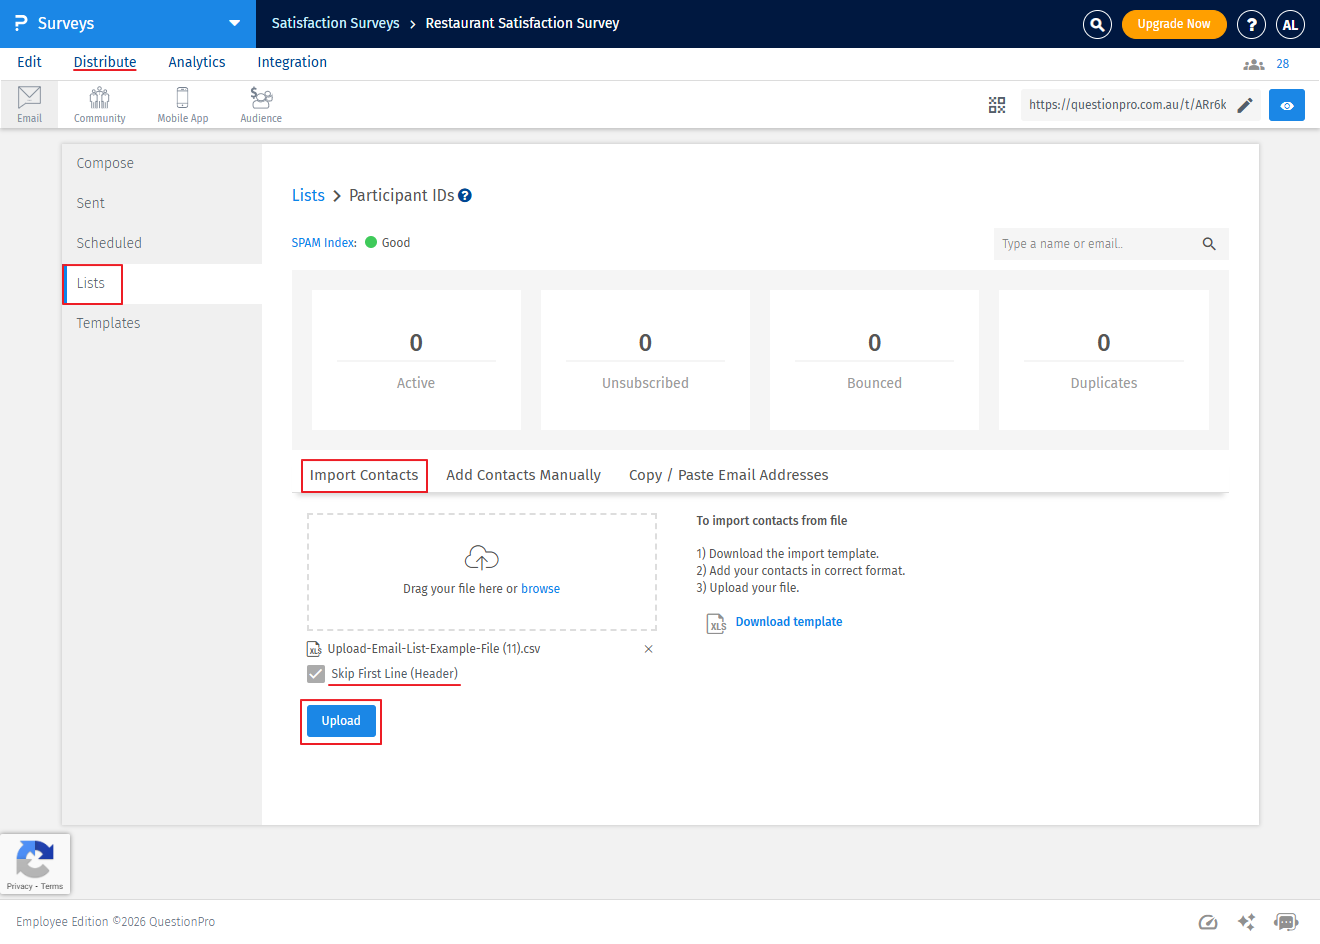This screenshot has width=1320, height=944.
Task: Click the name or email search field
Action: 1096,244
